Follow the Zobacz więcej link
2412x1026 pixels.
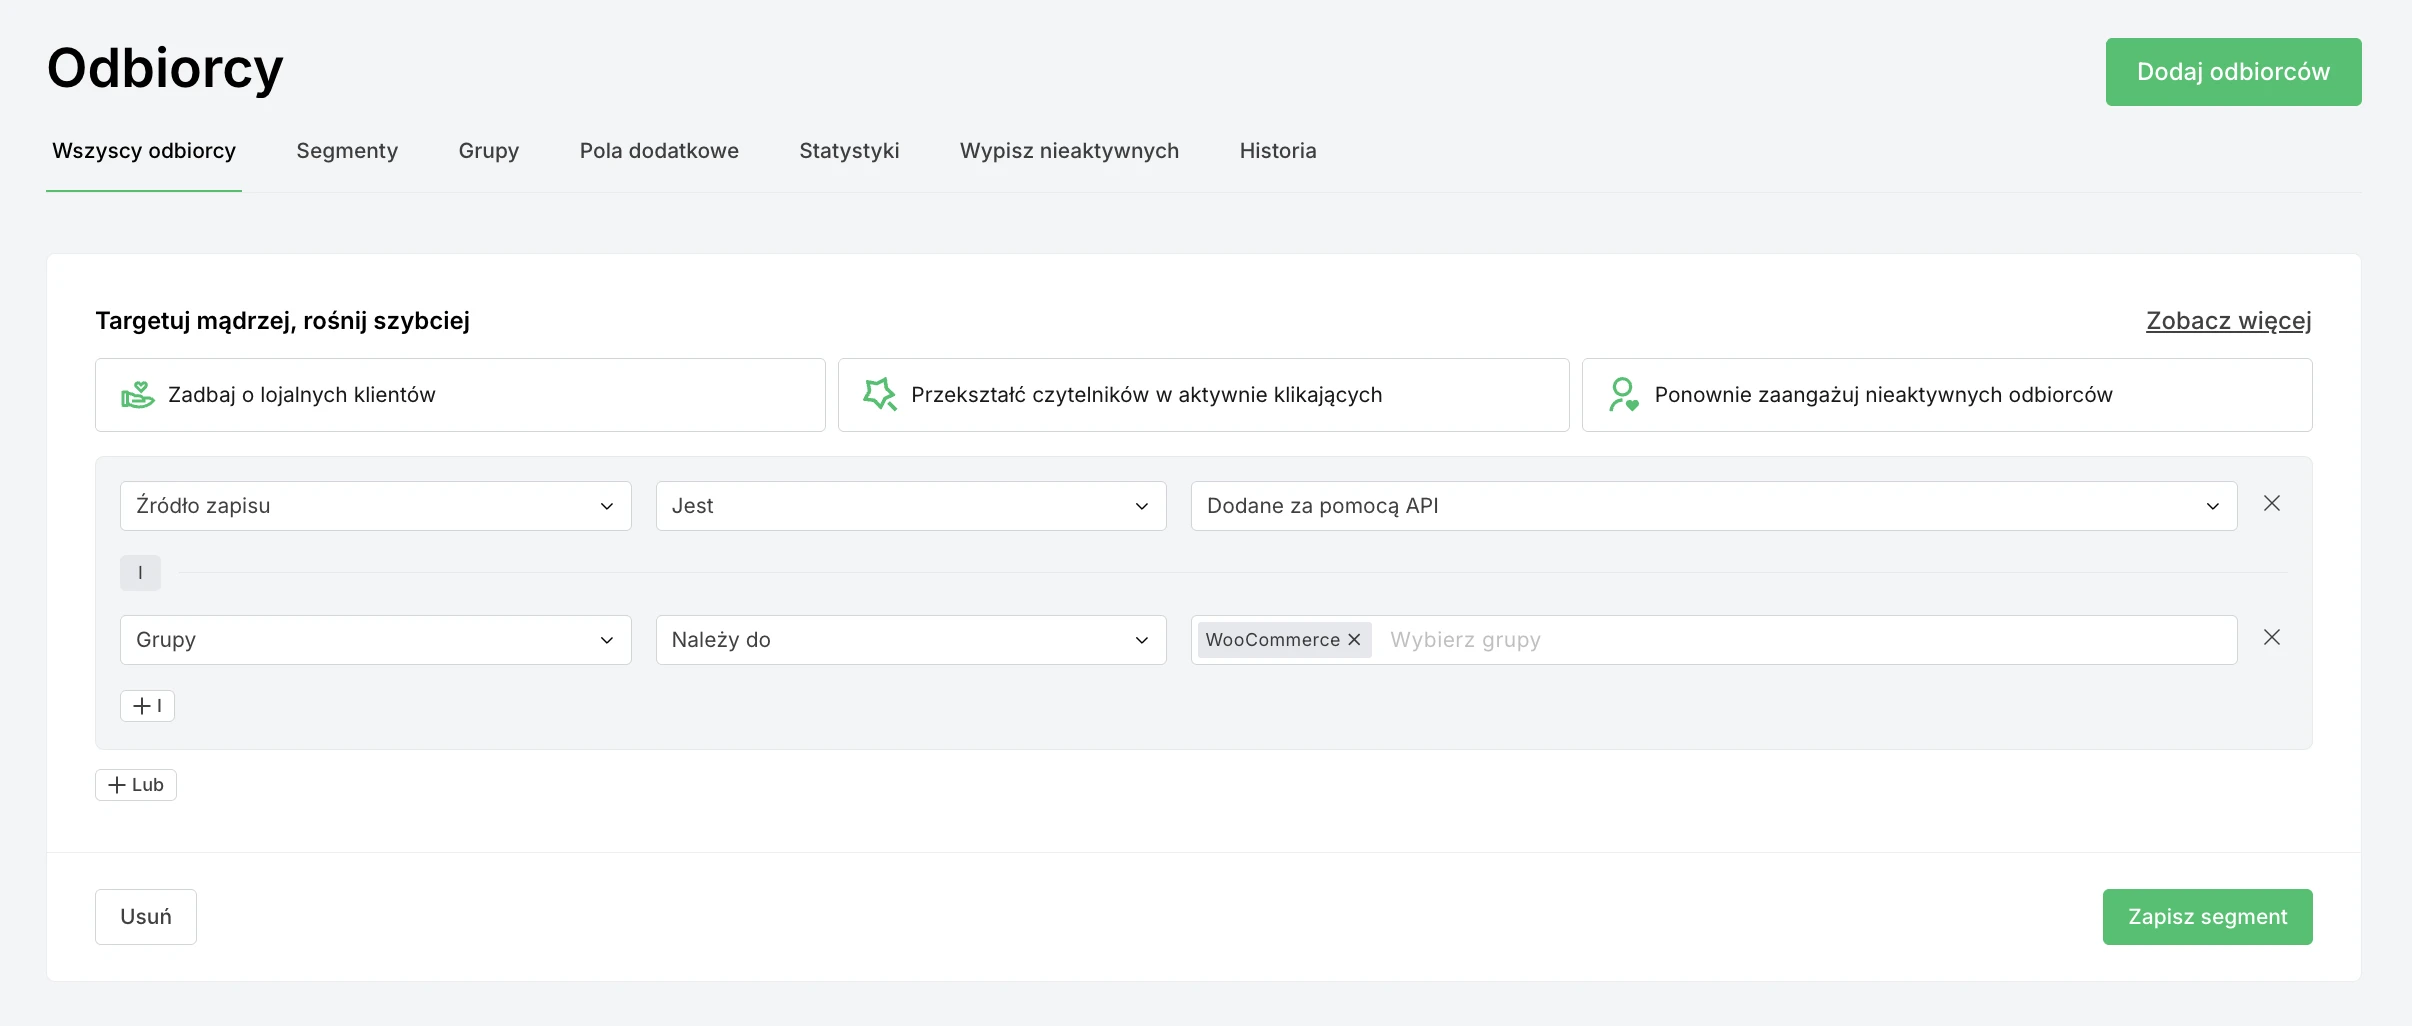(2228, 321)
